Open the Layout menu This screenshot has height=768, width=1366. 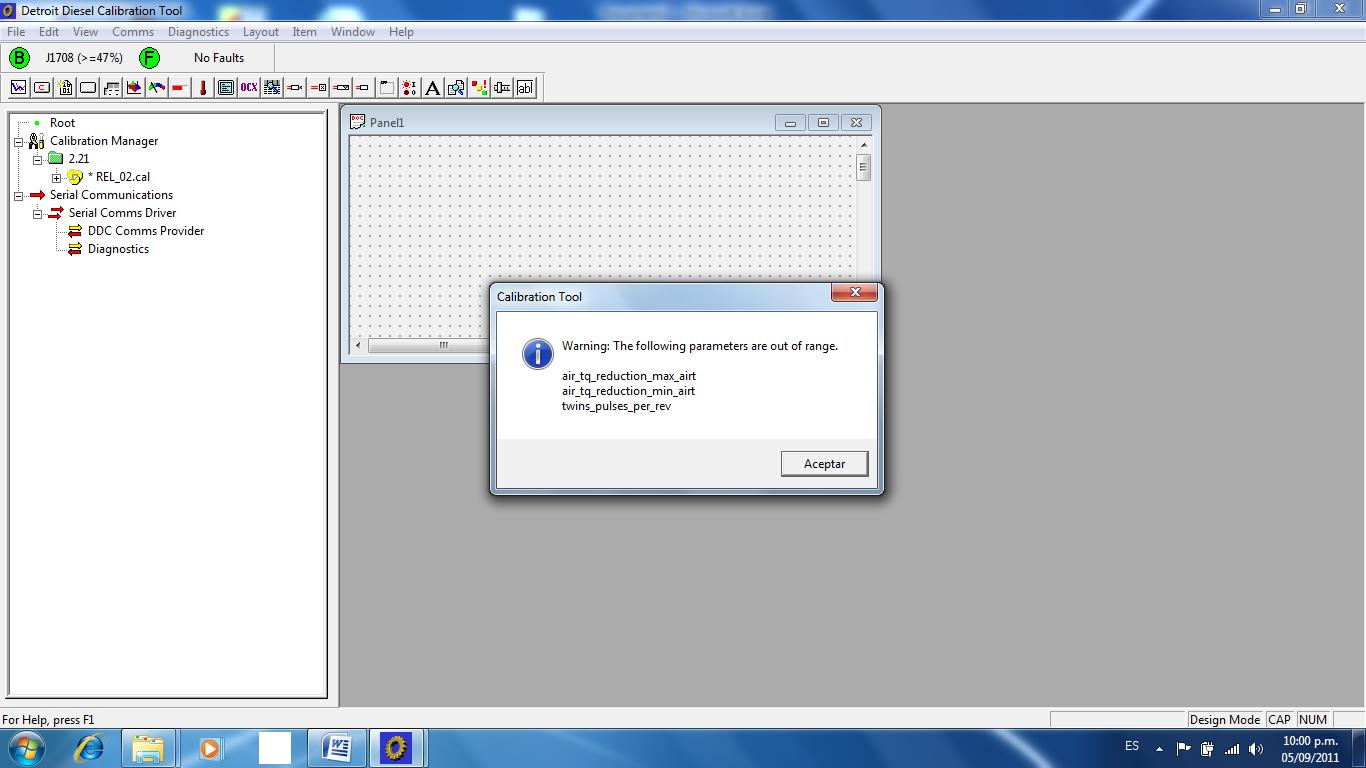261,32
